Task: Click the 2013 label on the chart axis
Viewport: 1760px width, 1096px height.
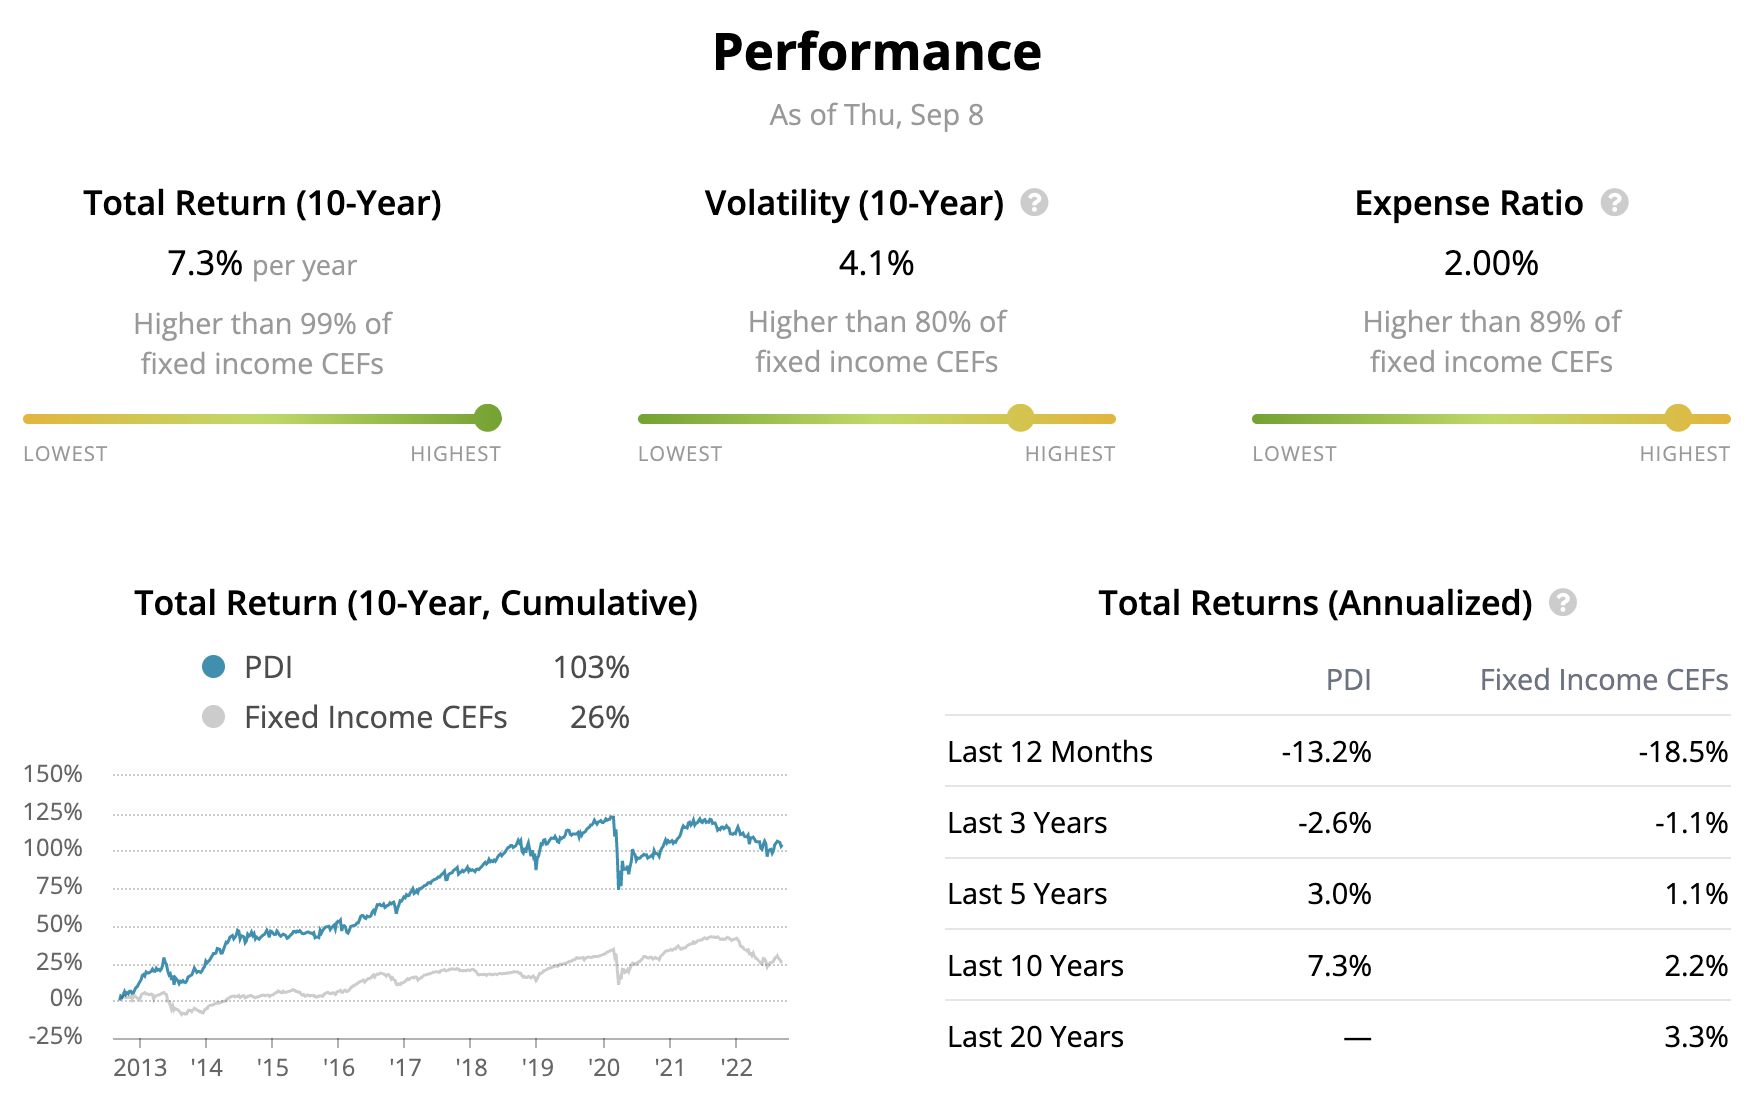Action: [140, 1068]
